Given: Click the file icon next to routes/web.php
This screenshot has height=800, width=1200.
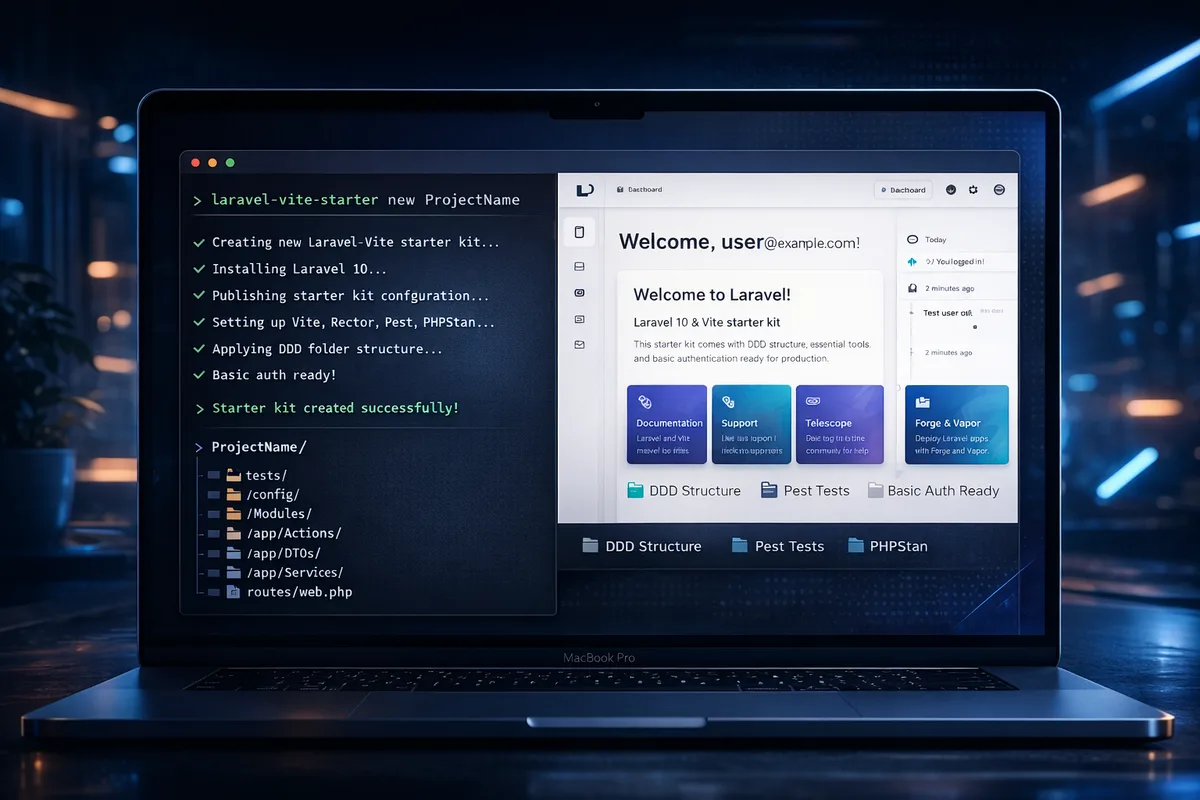Looking at the screenshot, I should tap(234, 592).
